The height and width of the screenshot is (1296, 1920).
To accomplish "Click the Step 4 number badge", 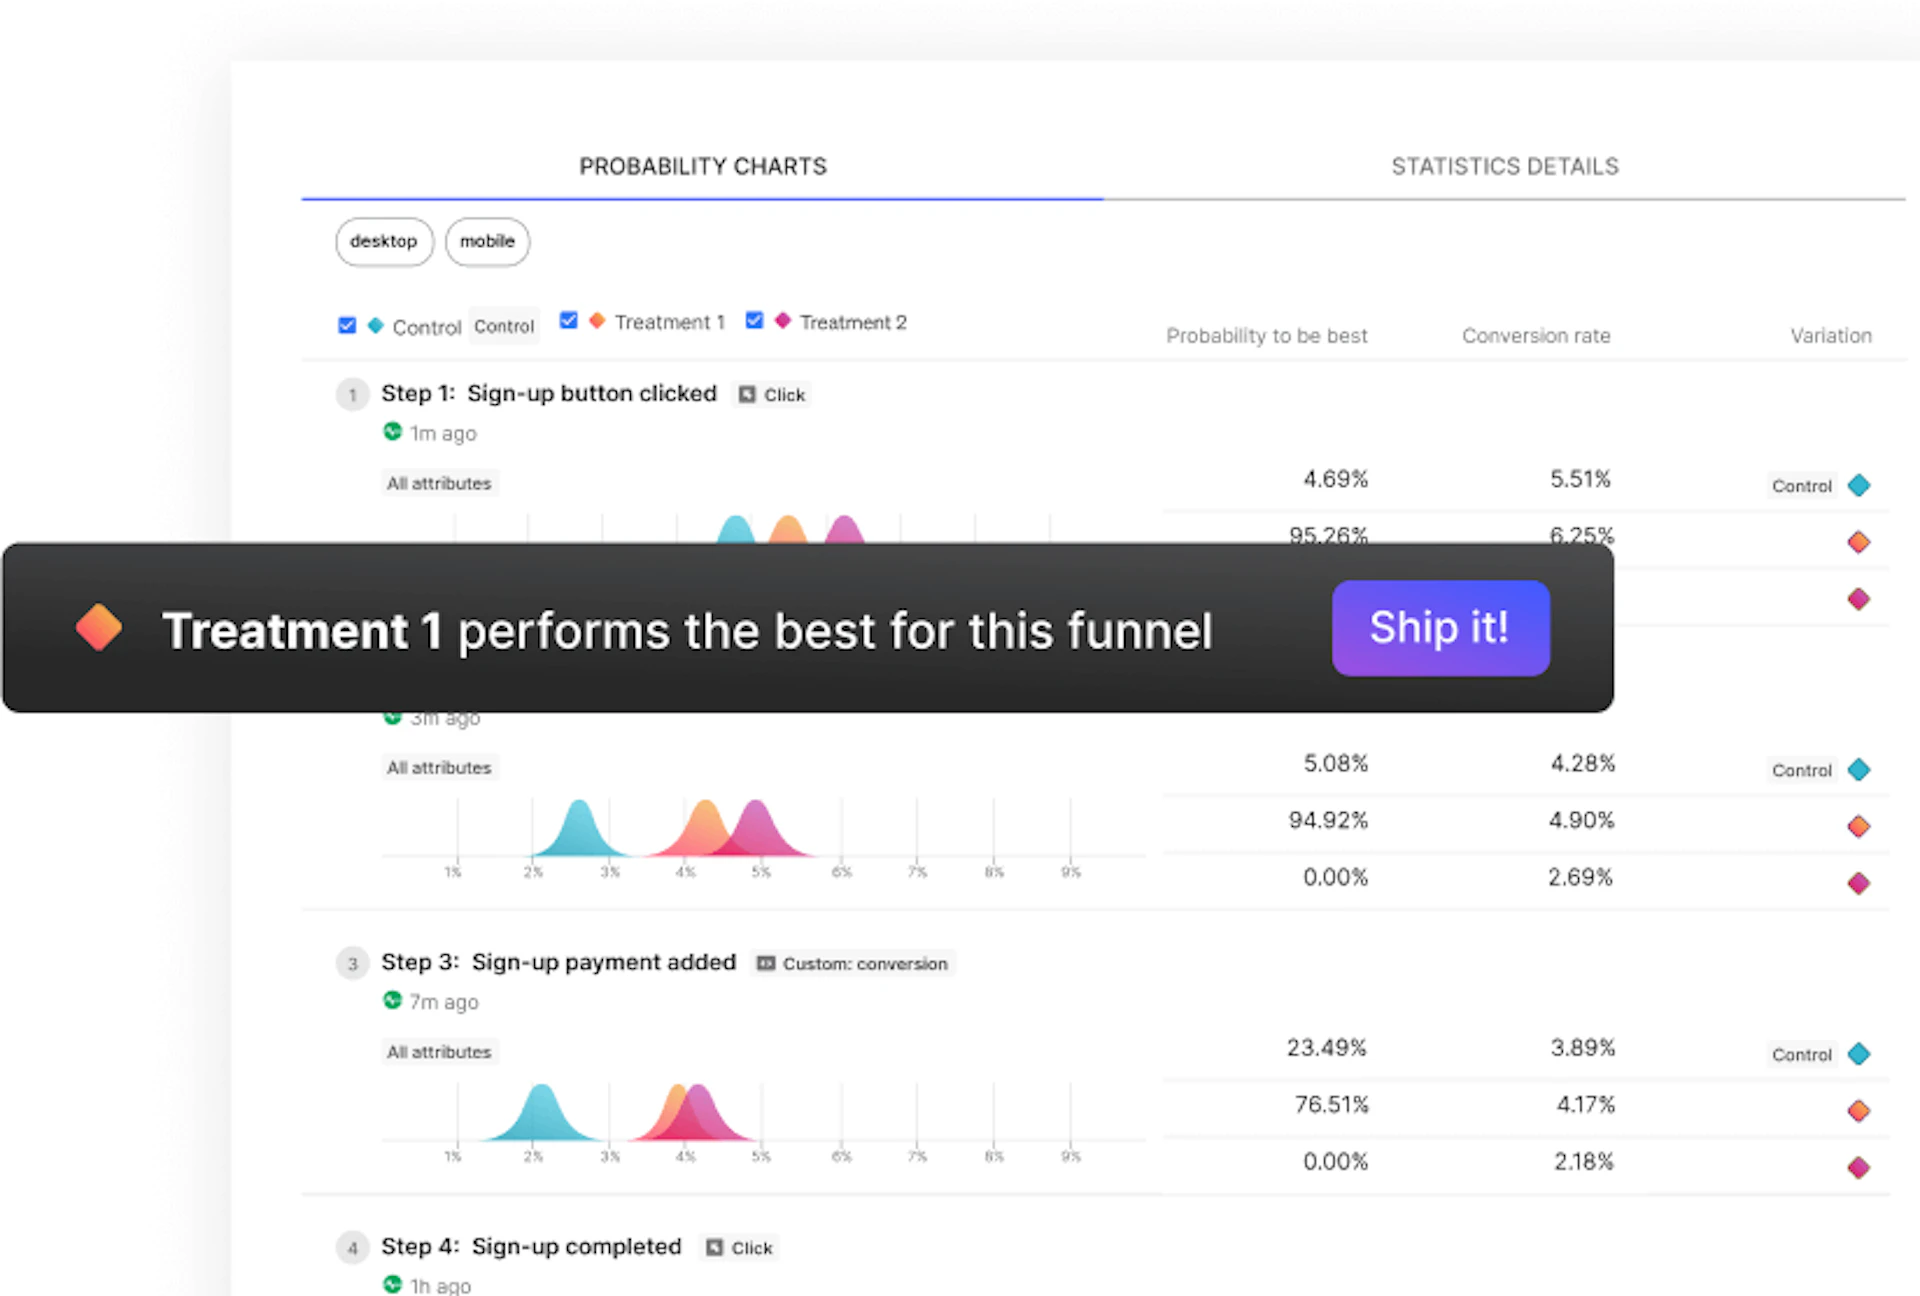I will click(352, 1247).
